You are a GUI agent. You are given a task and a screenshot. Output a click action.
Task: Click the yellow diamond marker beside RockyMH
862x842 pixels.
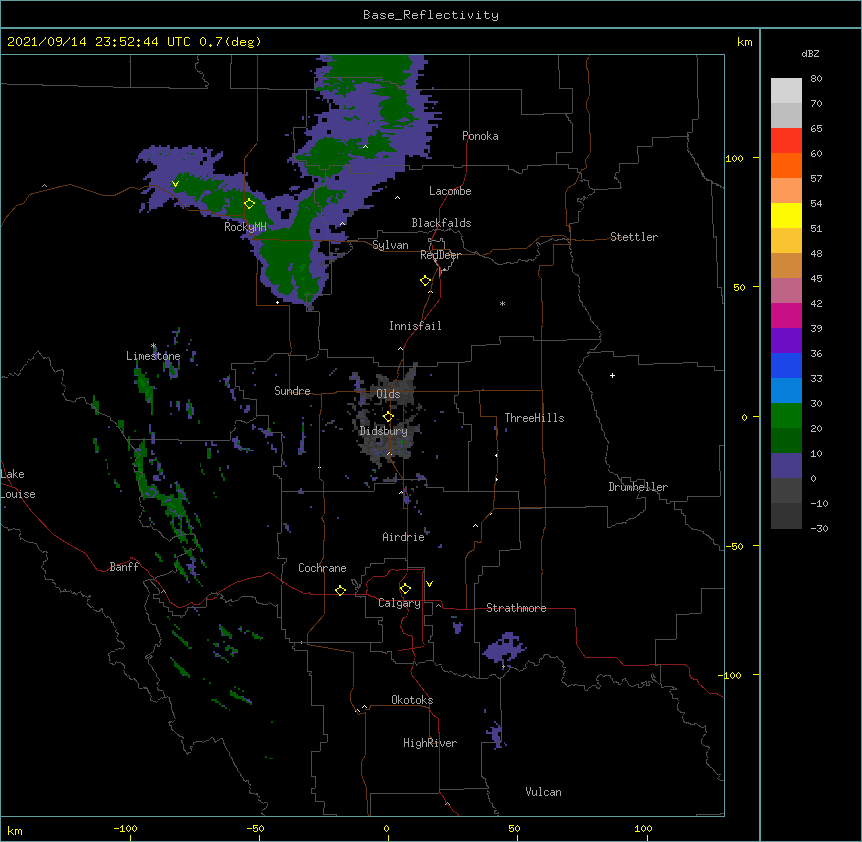click(250, 204)
